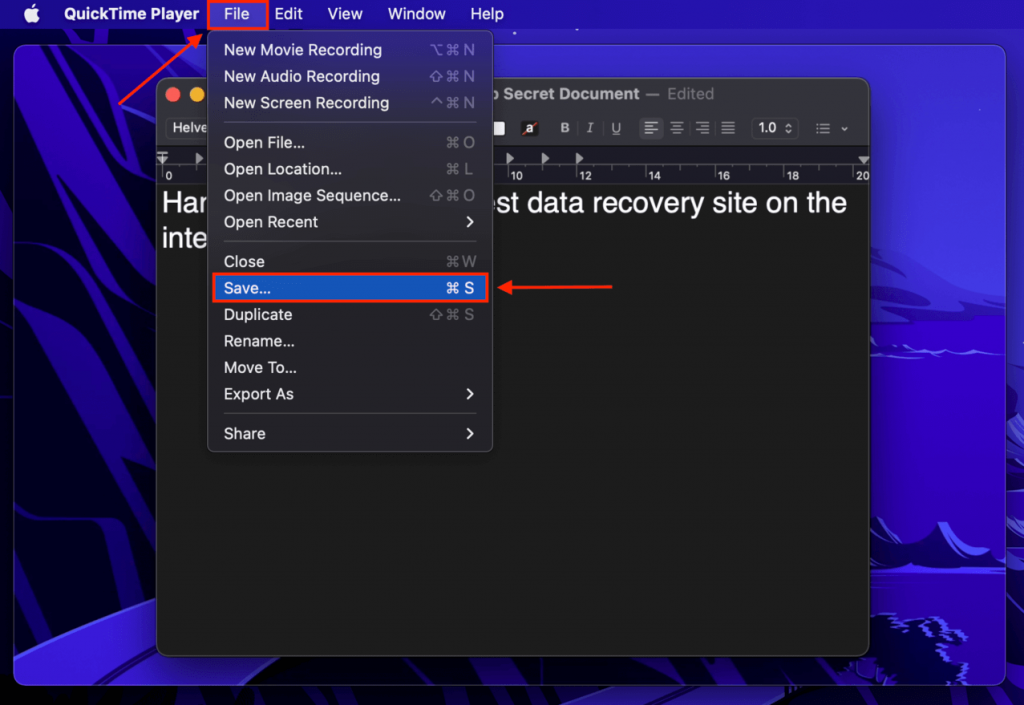
Task: Click the document background color square icon
Action: pyautogui.click(x=501, y=128)
